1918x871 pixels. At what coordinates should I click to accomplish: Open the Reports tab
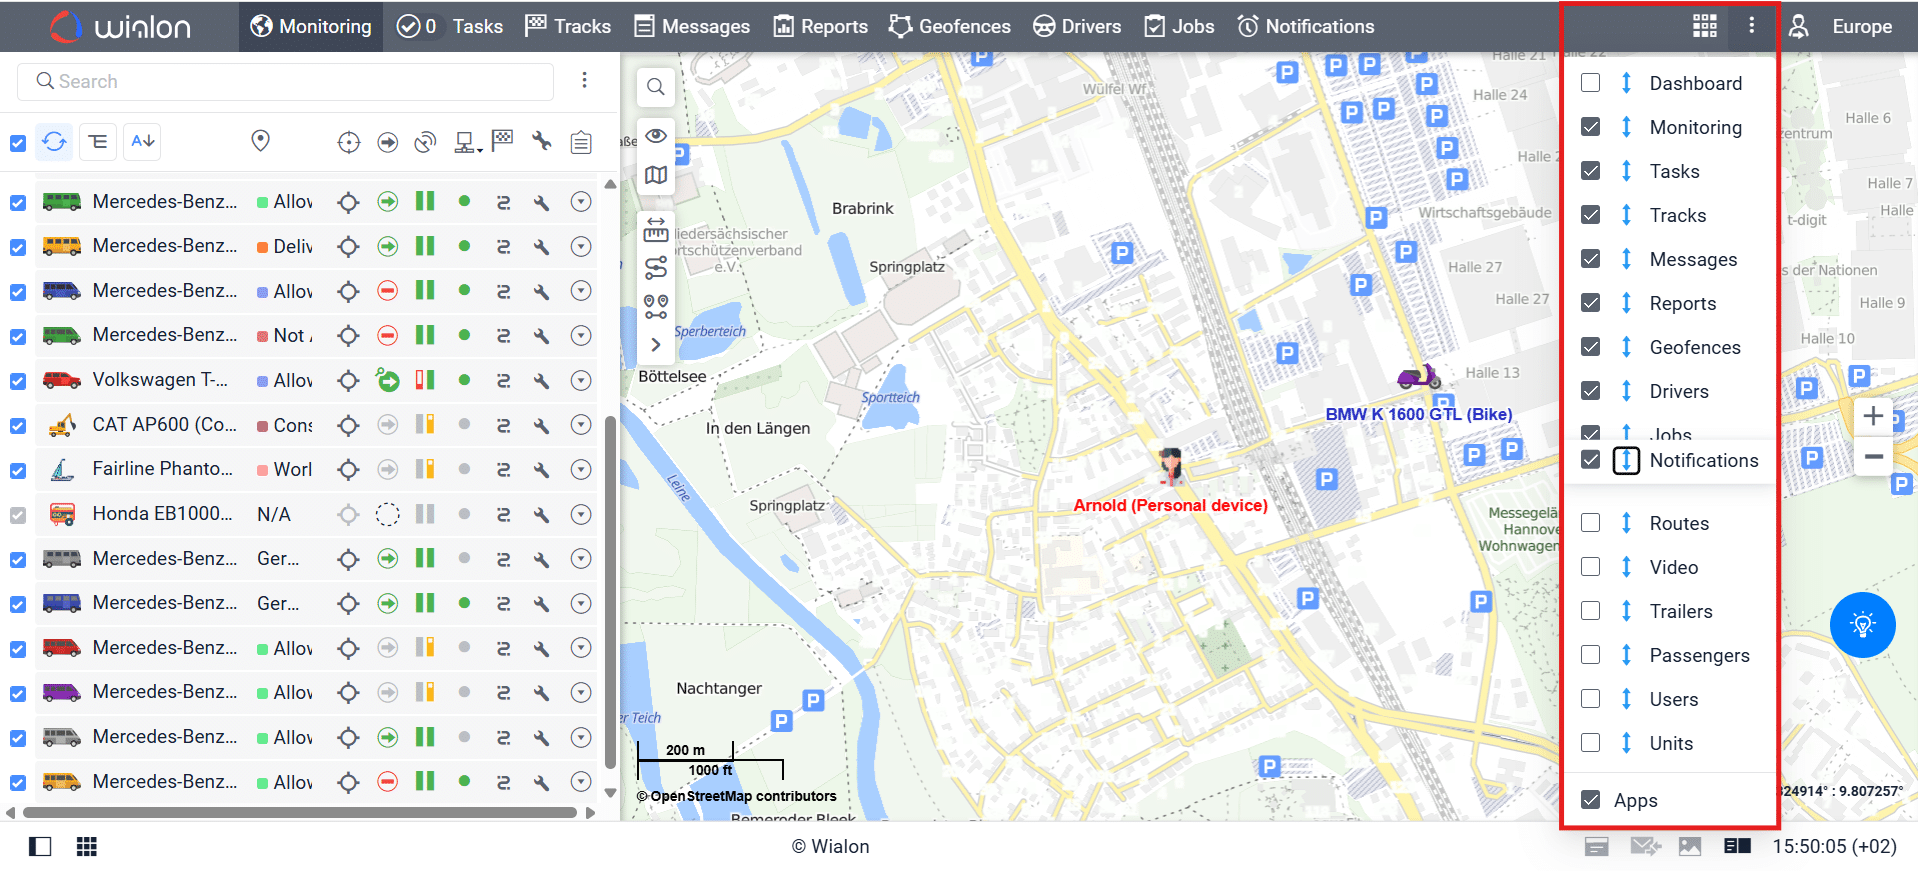tap(821, 26)
